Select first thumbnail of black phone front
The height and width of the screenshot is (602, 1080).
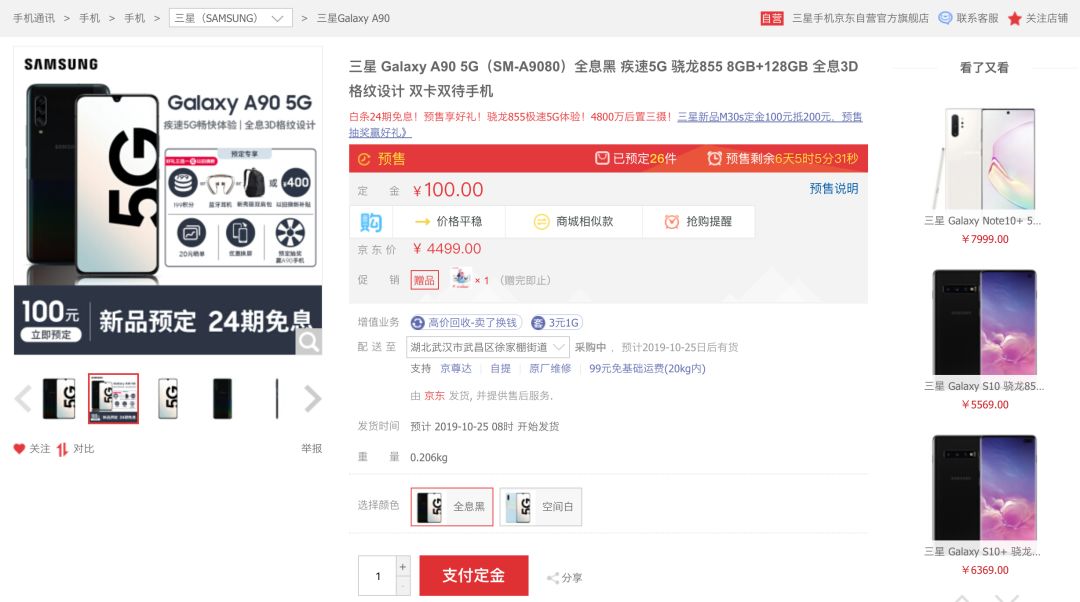pos(59,398)
